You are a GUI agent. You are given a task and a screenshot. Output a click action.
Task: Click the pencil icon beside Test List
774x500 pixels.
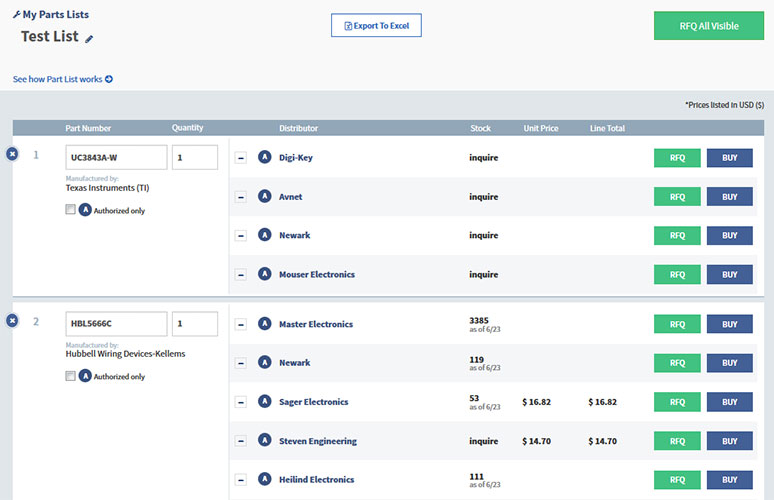pos(89,39)
